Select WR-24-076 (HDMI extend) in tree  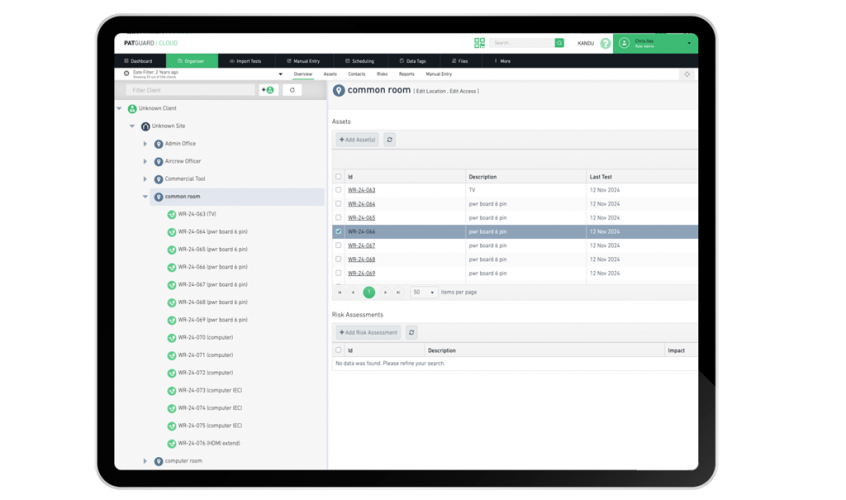pos(209,443)
